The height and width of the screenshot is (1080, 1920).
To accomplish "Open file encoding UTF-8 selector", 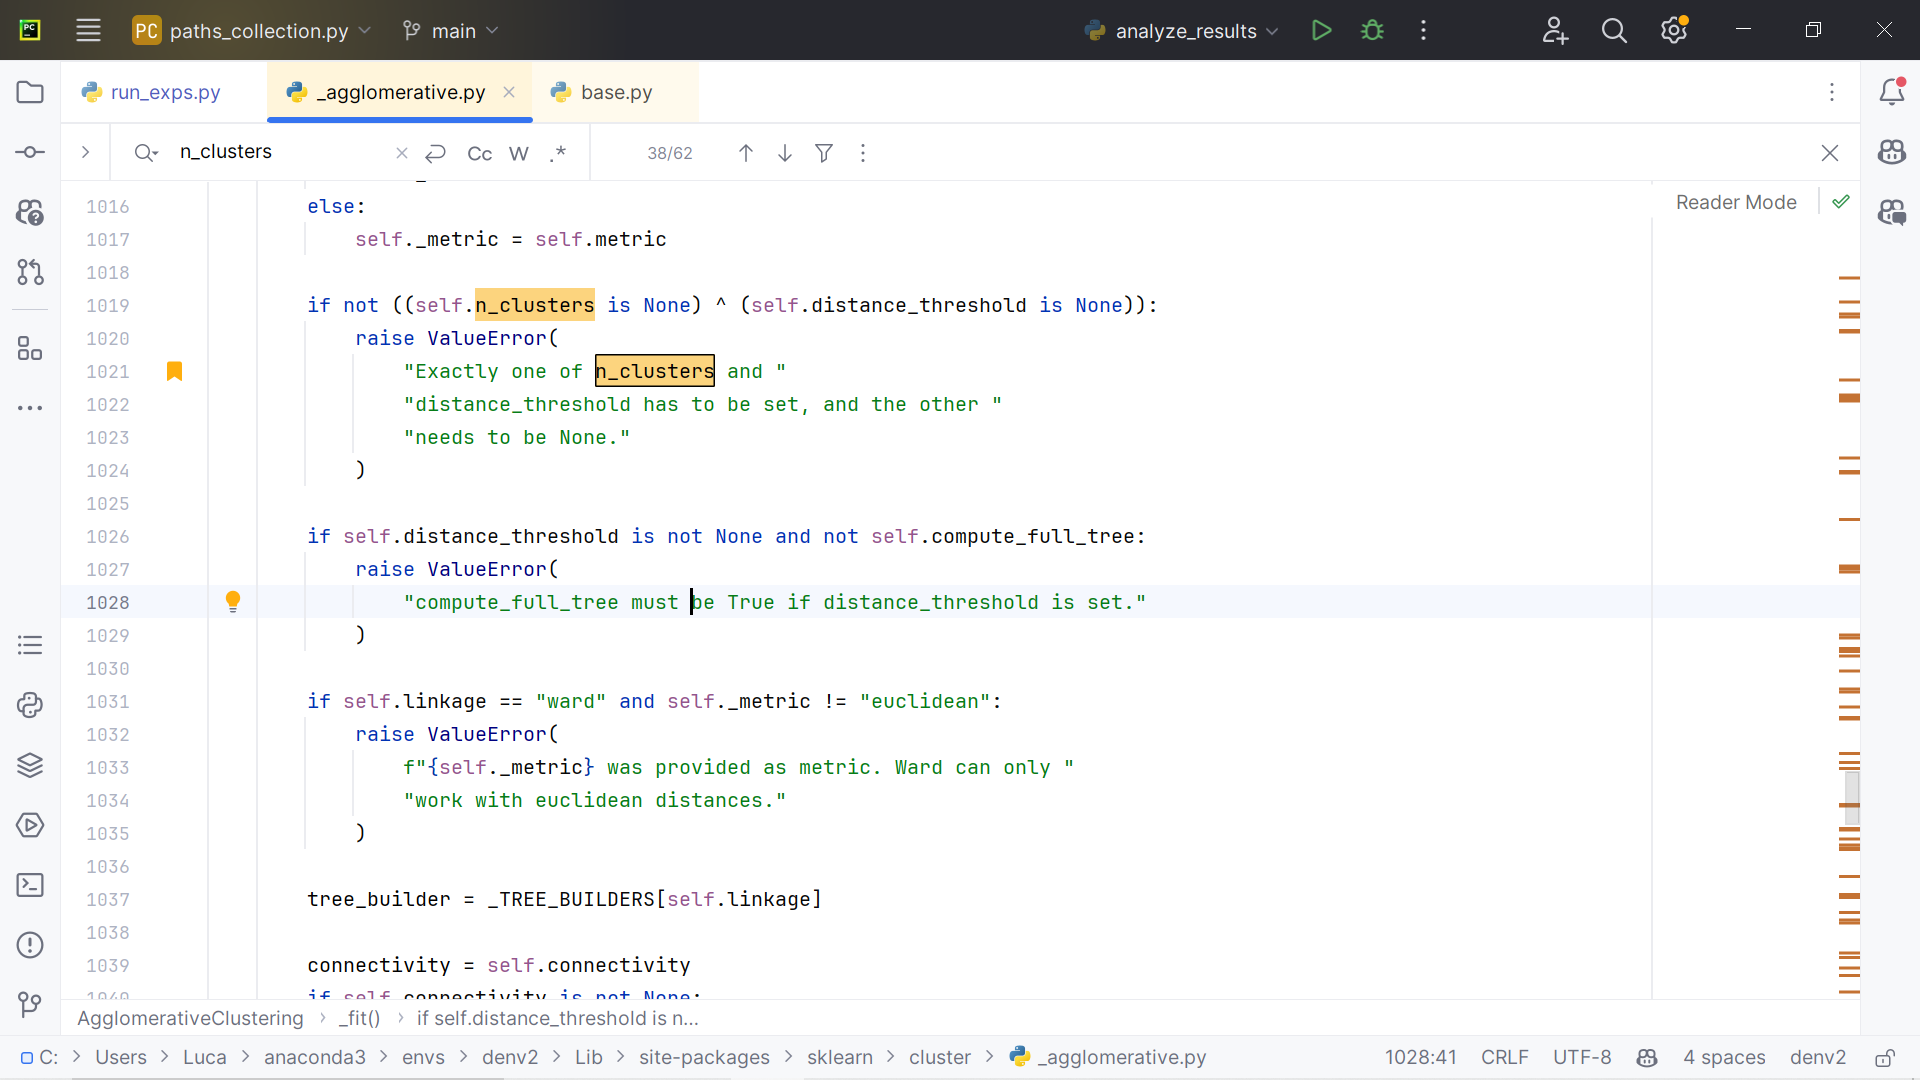I will [1582, 1058].
